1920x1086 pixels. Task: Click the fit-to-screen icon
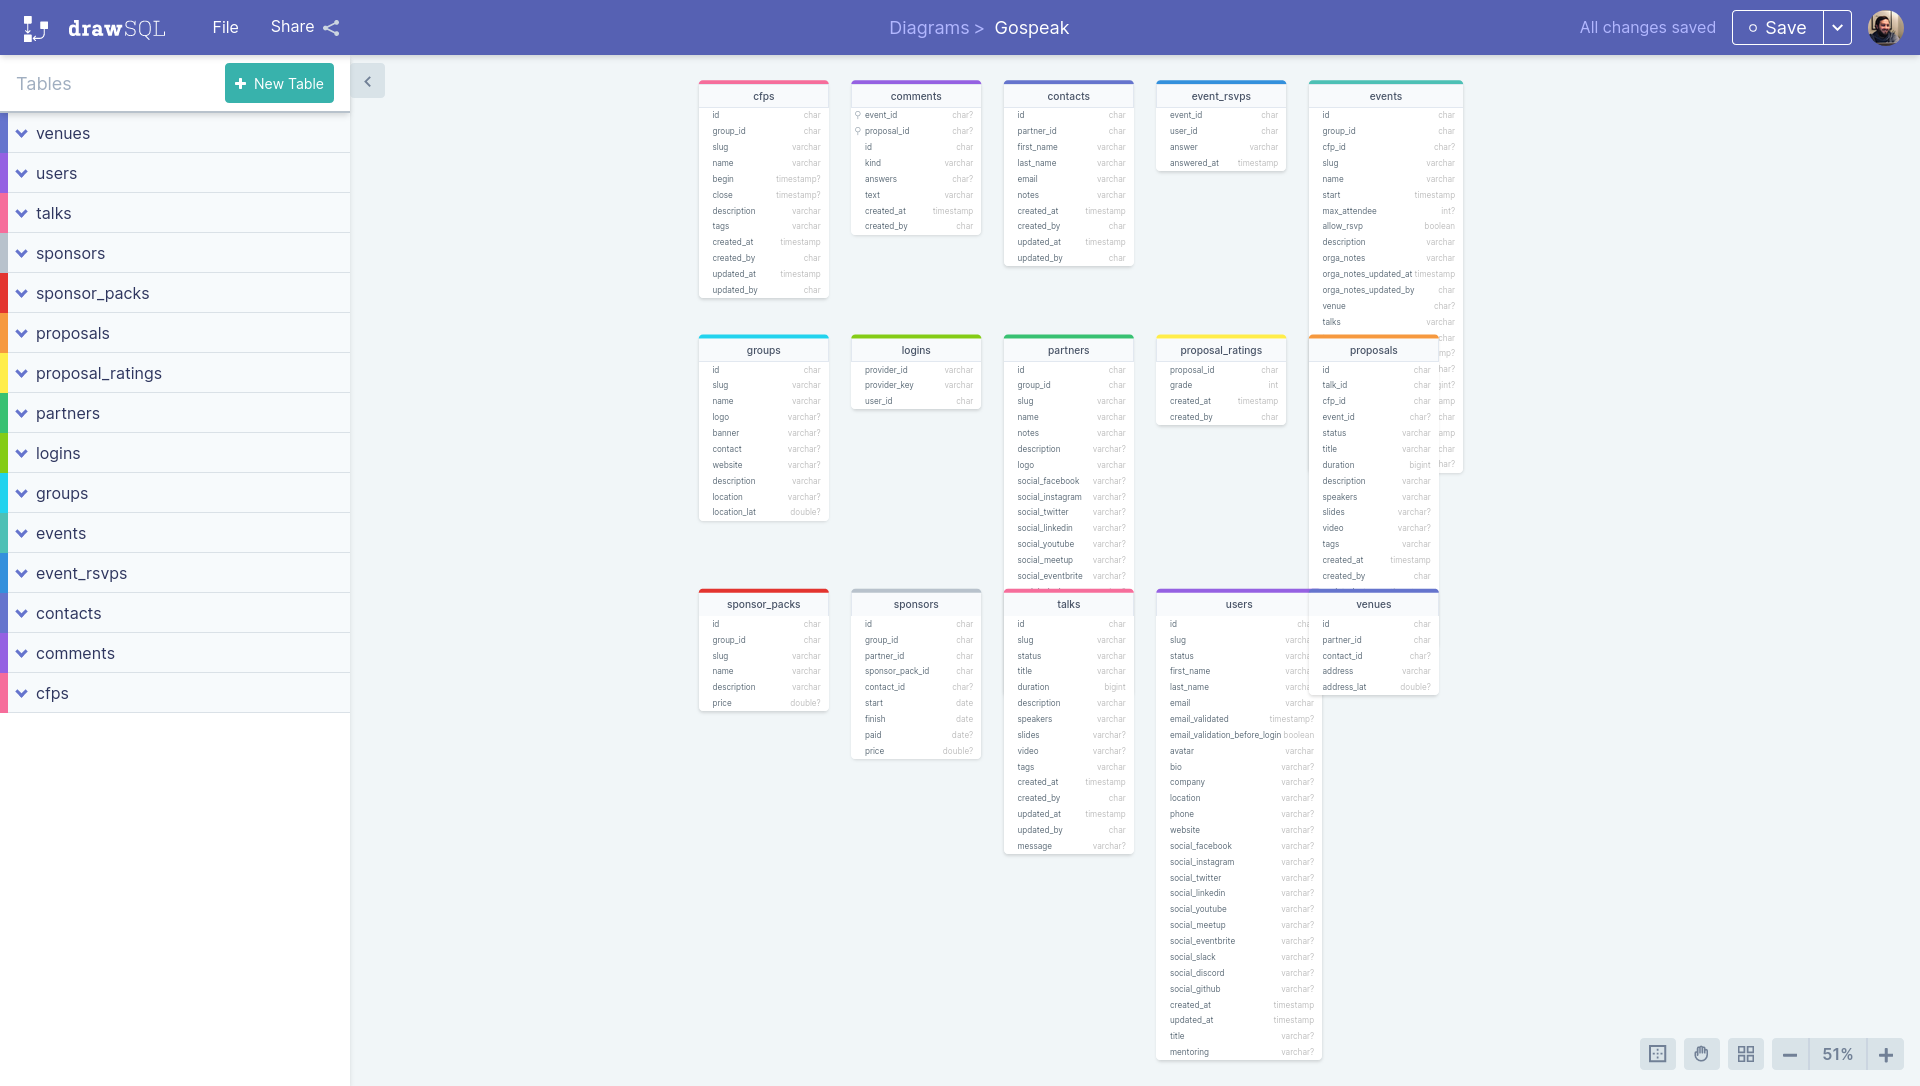[1656, 1054]
